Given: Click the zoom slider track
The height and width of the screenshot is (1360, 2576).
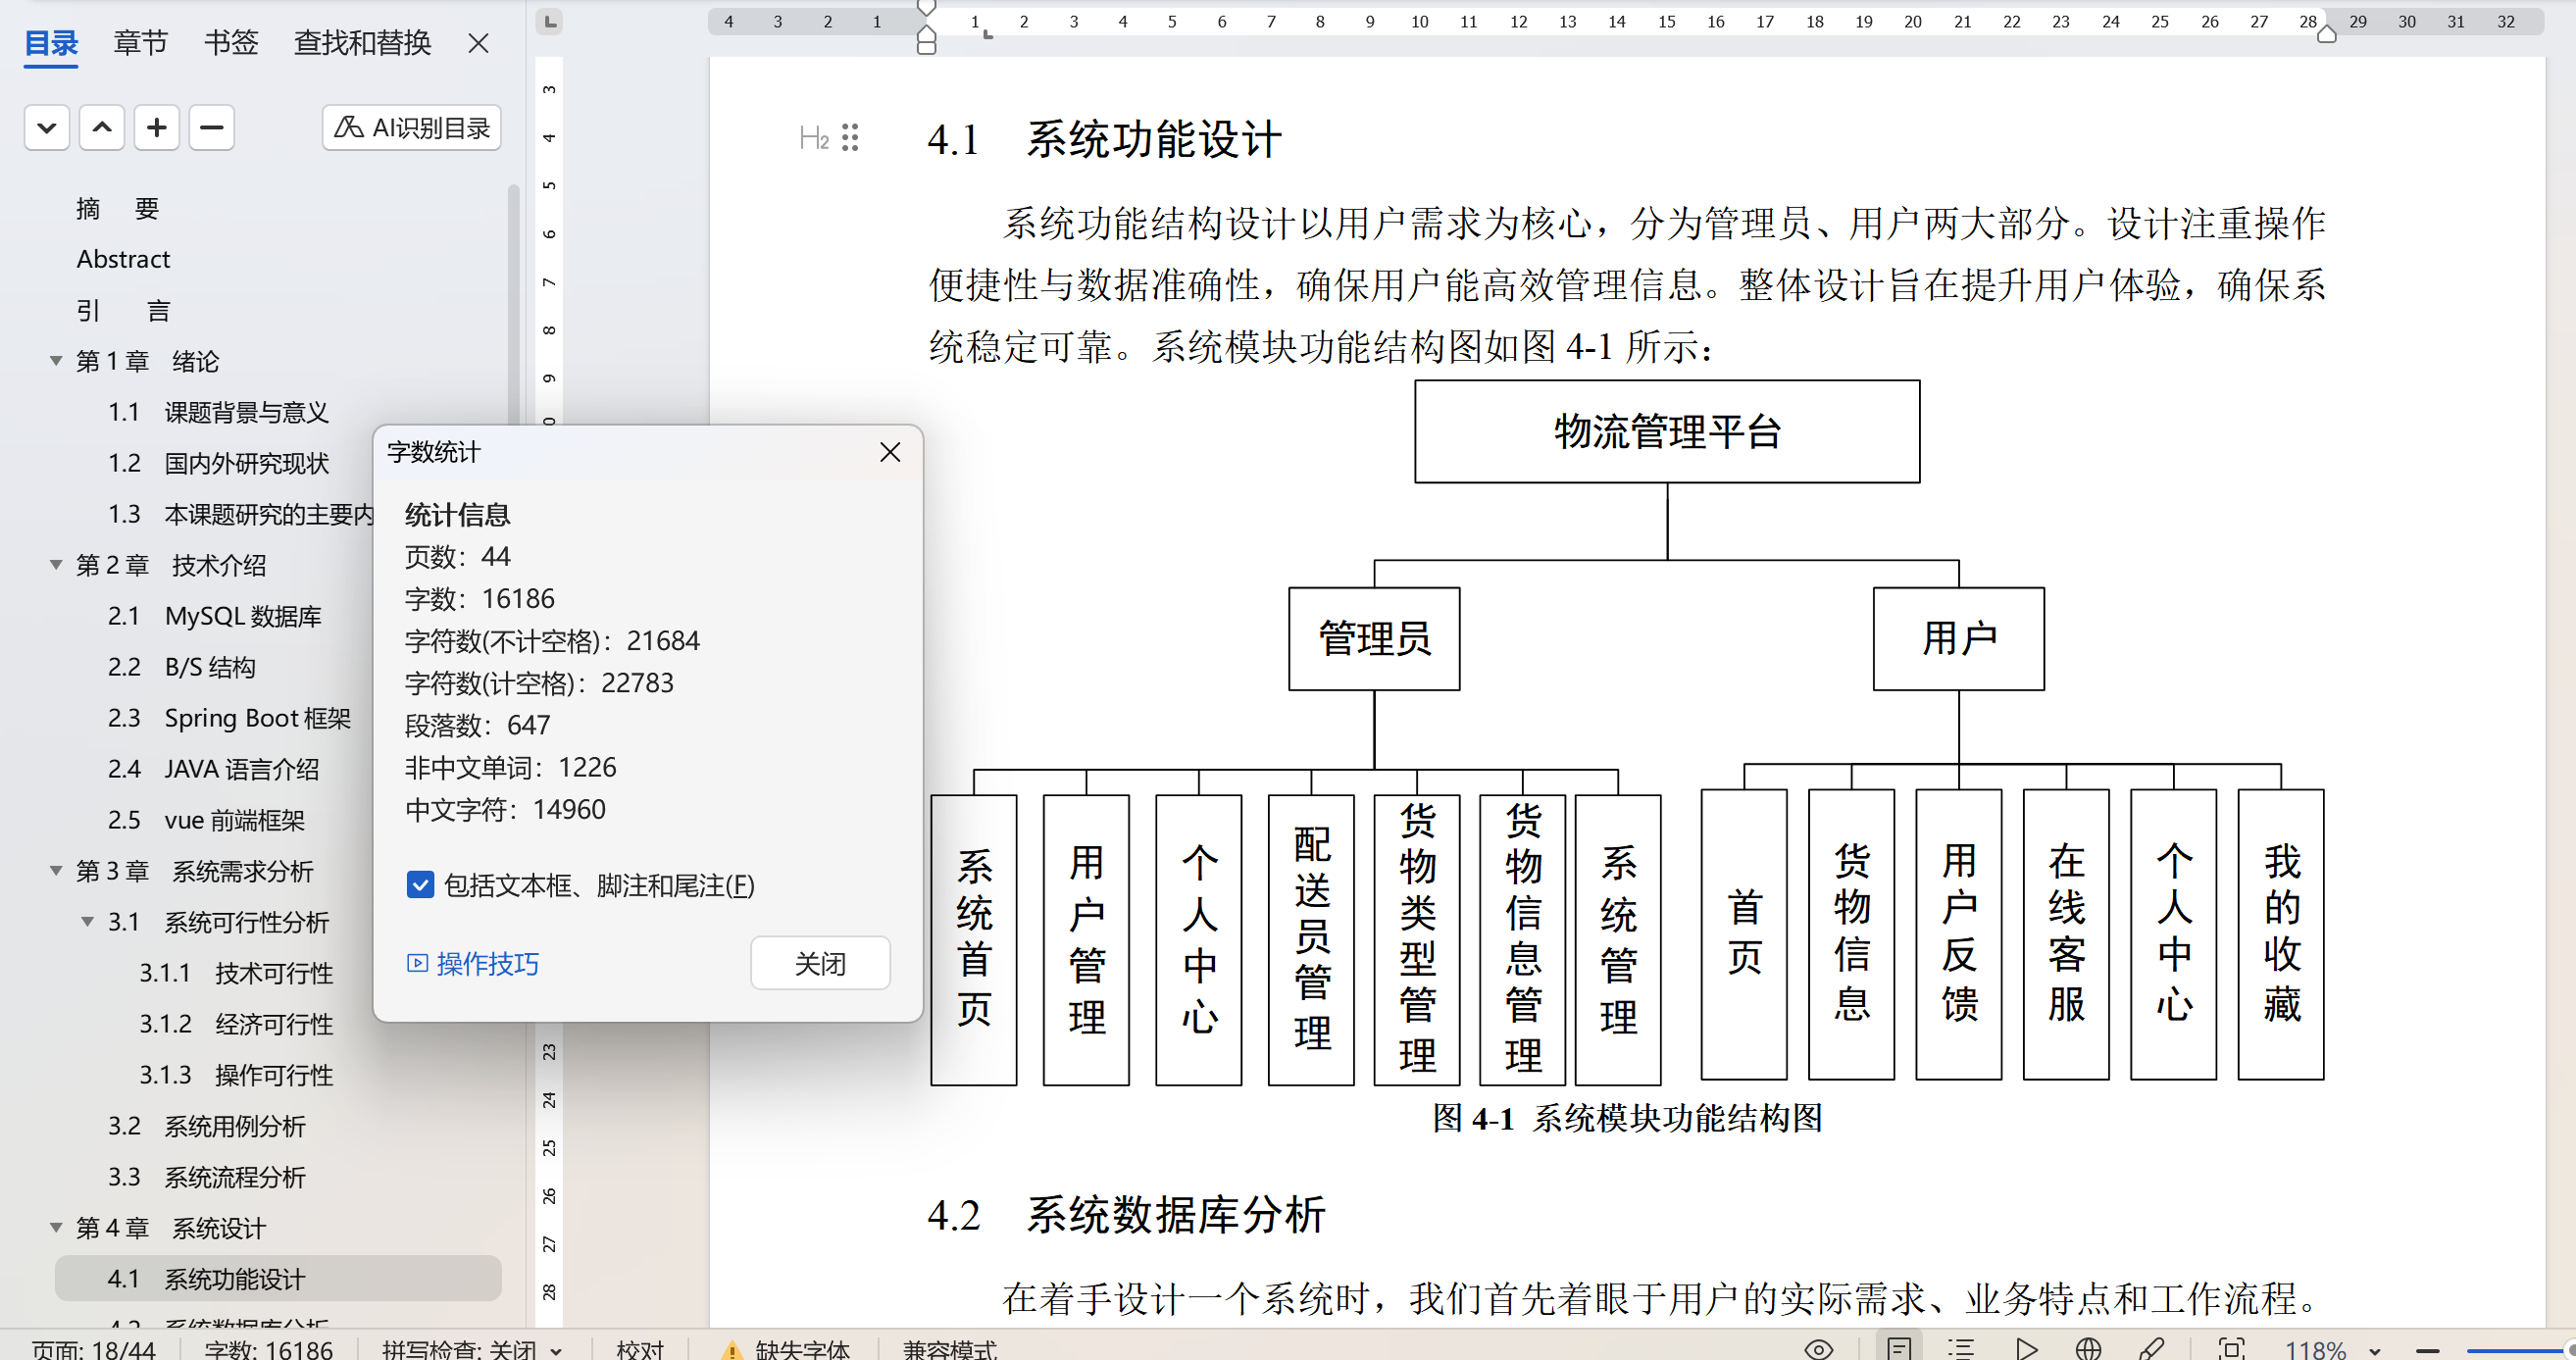Looking at the screenshot, I should (x=2510, y=1351).
